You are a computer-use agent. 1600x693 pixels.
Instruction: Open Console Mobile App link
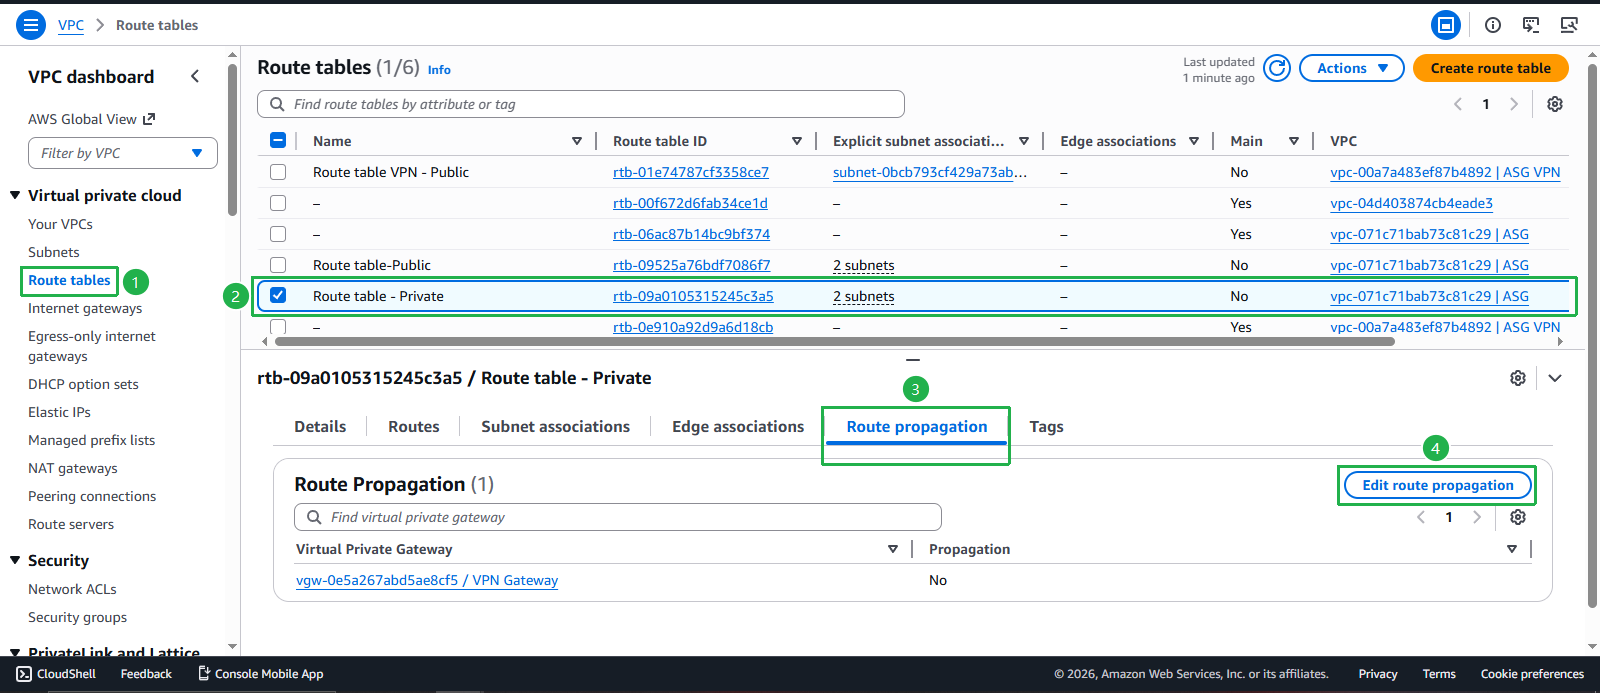coord(260,674)
